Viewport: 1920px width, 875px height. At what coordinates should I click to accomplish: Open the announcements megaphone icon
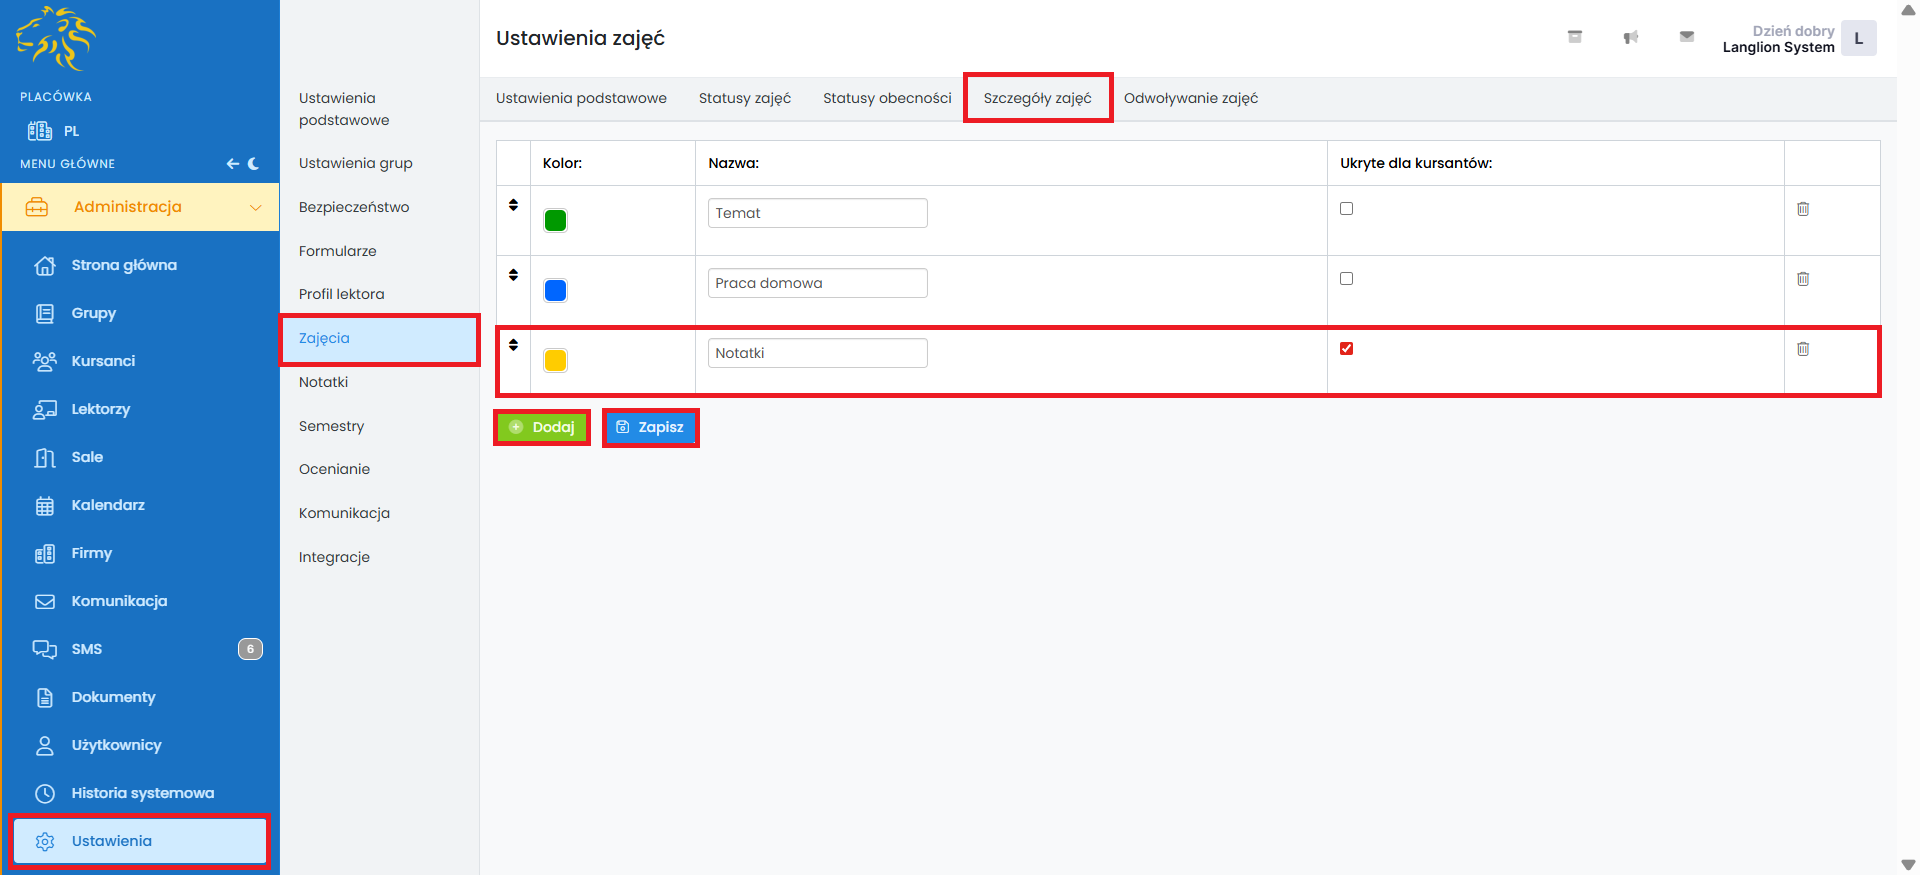[1631, 38]
